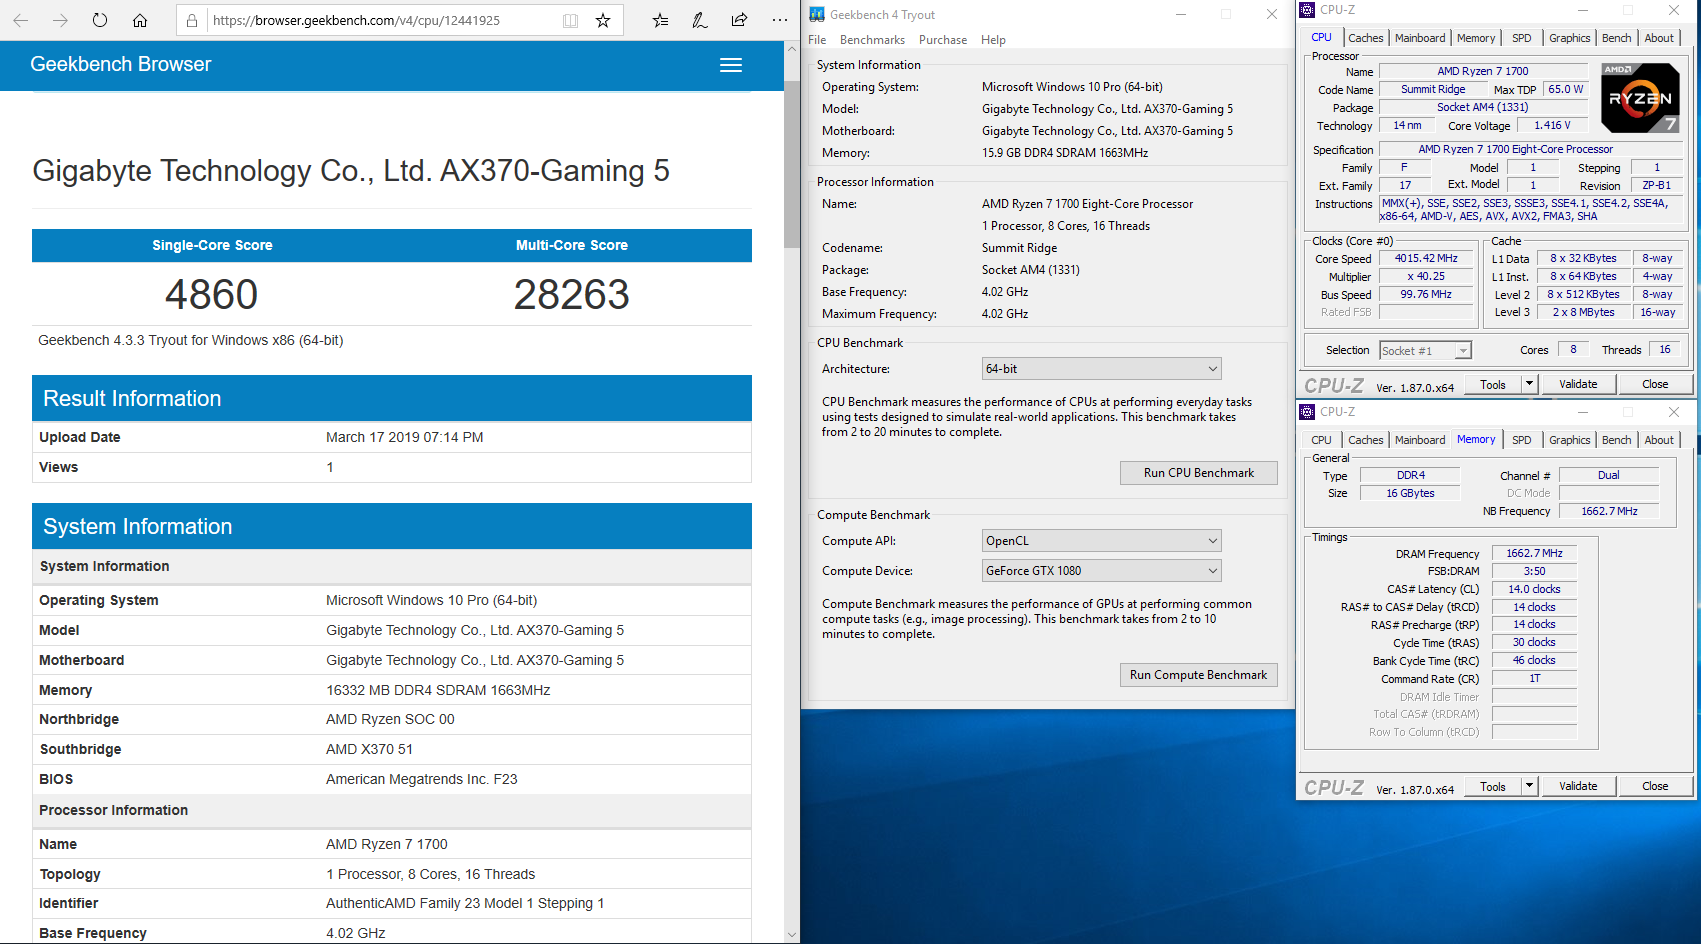The image size is (1701, 944).
Task: Open the Purchase menu in Geekbench
Action: [x=943, y=40]
